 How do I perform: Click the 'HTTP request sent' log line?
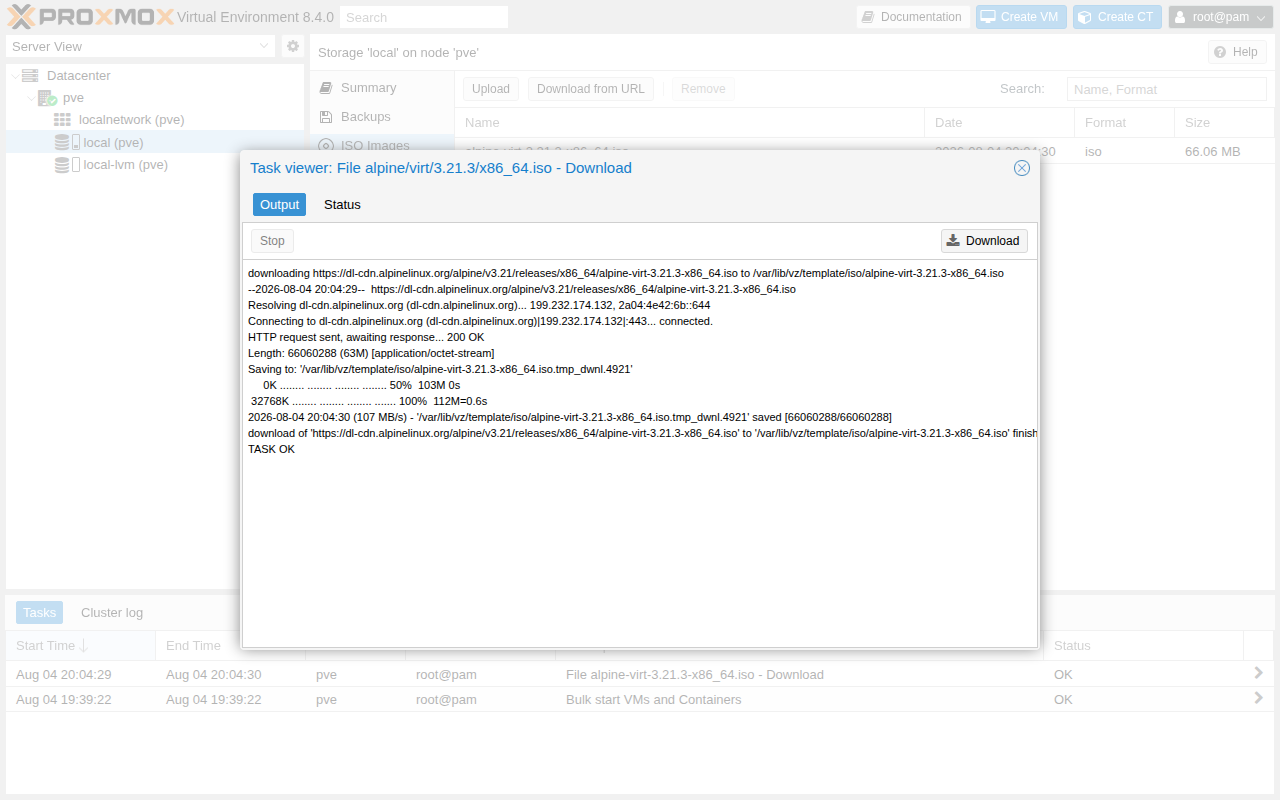point(366,337)
